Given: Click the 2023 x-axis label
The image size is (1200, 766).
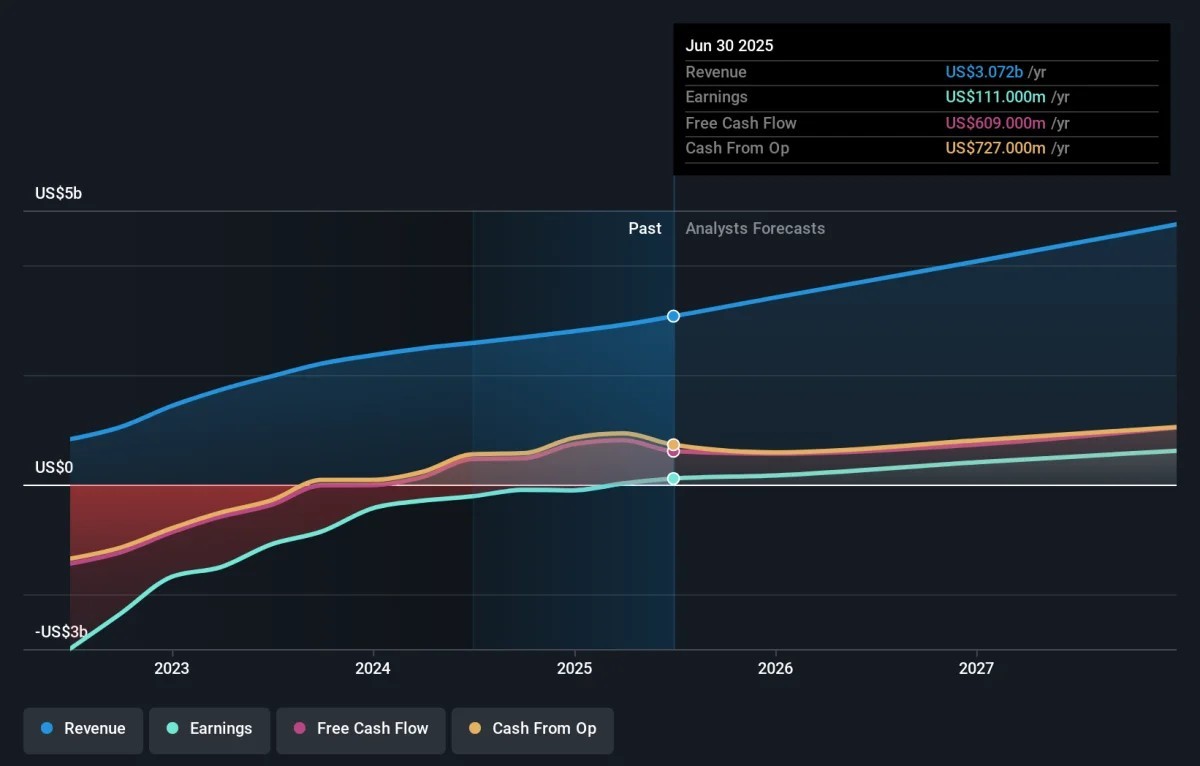Looking at the screenshot, I should tap(172, 668).
